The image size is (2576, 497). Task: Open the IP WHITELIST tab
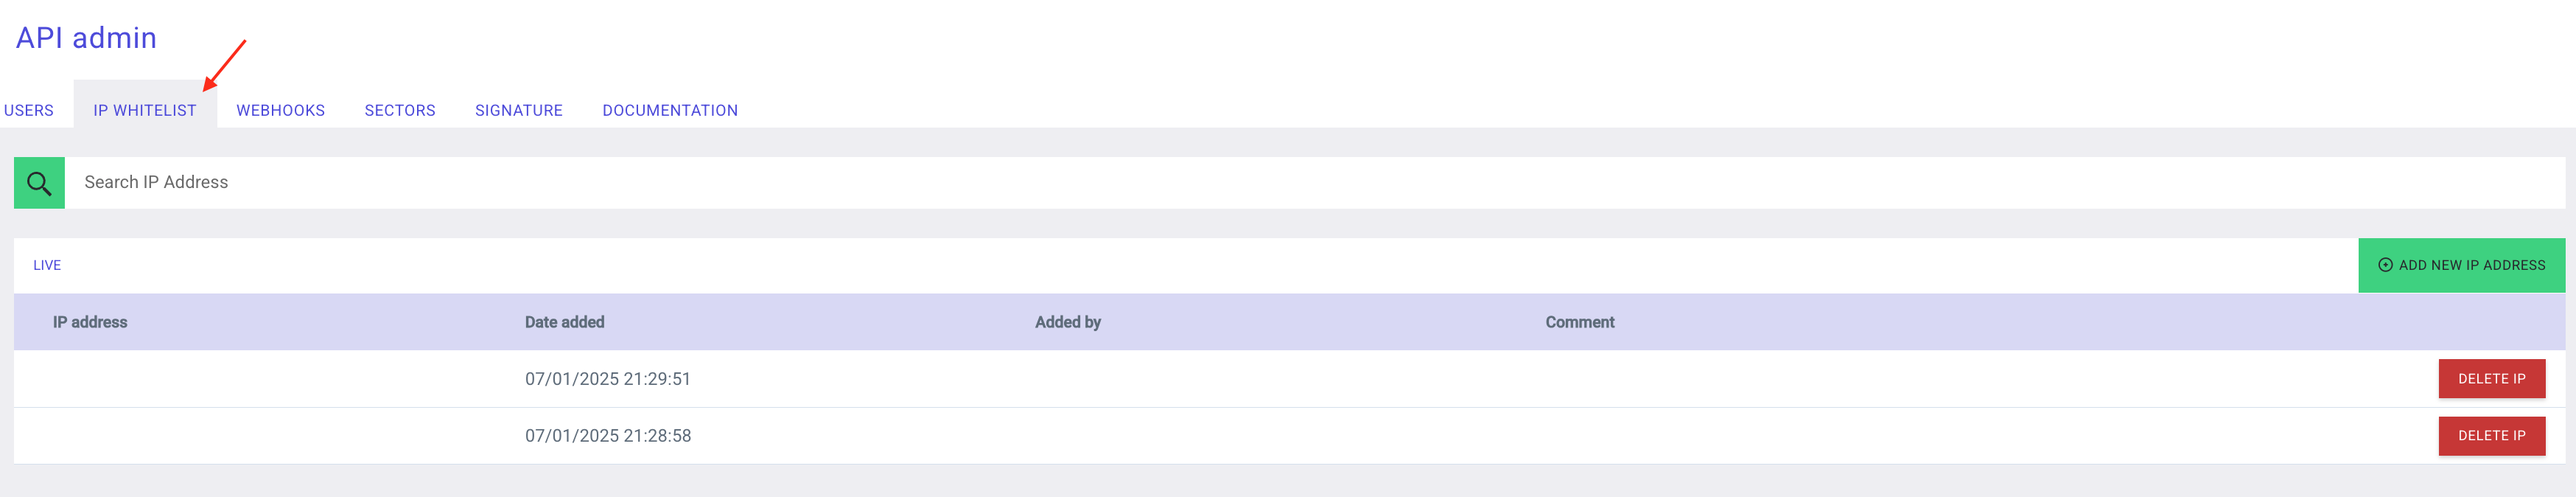point(145,110)
